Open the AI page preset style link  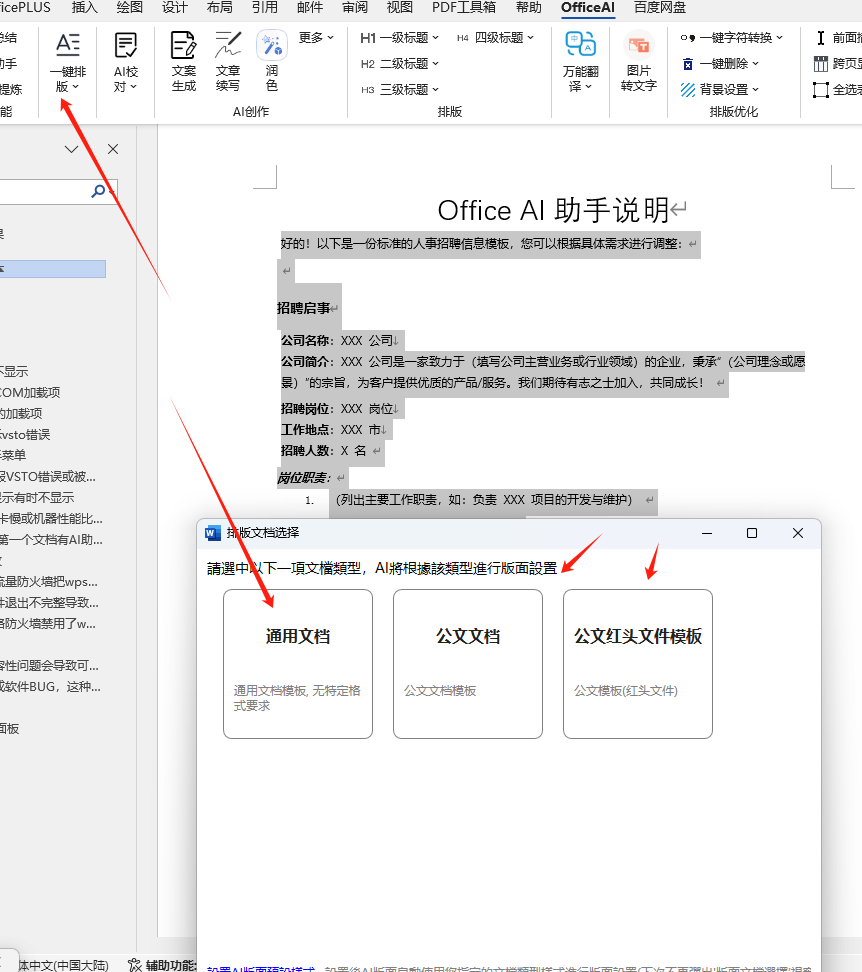click(x=261, y=968)
